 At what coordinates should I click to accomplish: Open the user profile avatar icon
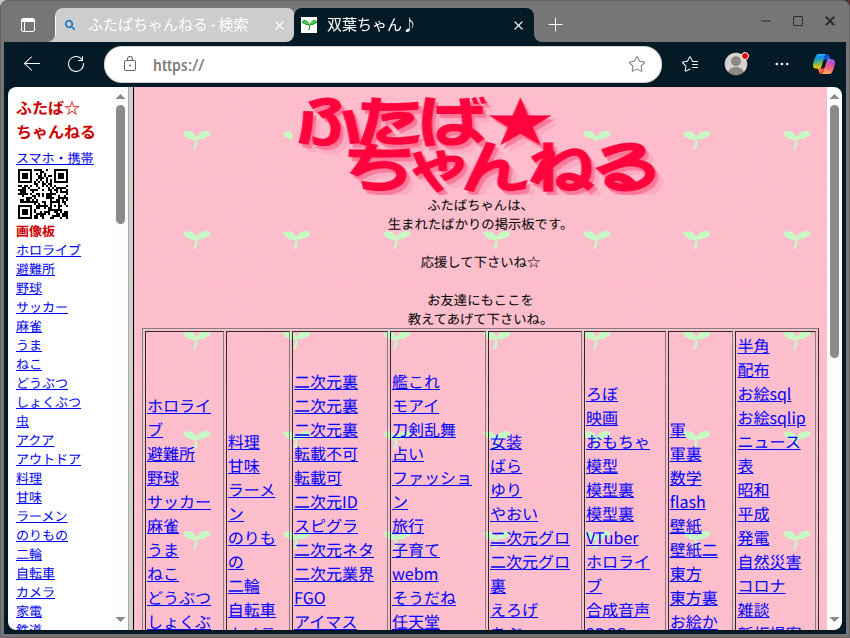point(736,64)
